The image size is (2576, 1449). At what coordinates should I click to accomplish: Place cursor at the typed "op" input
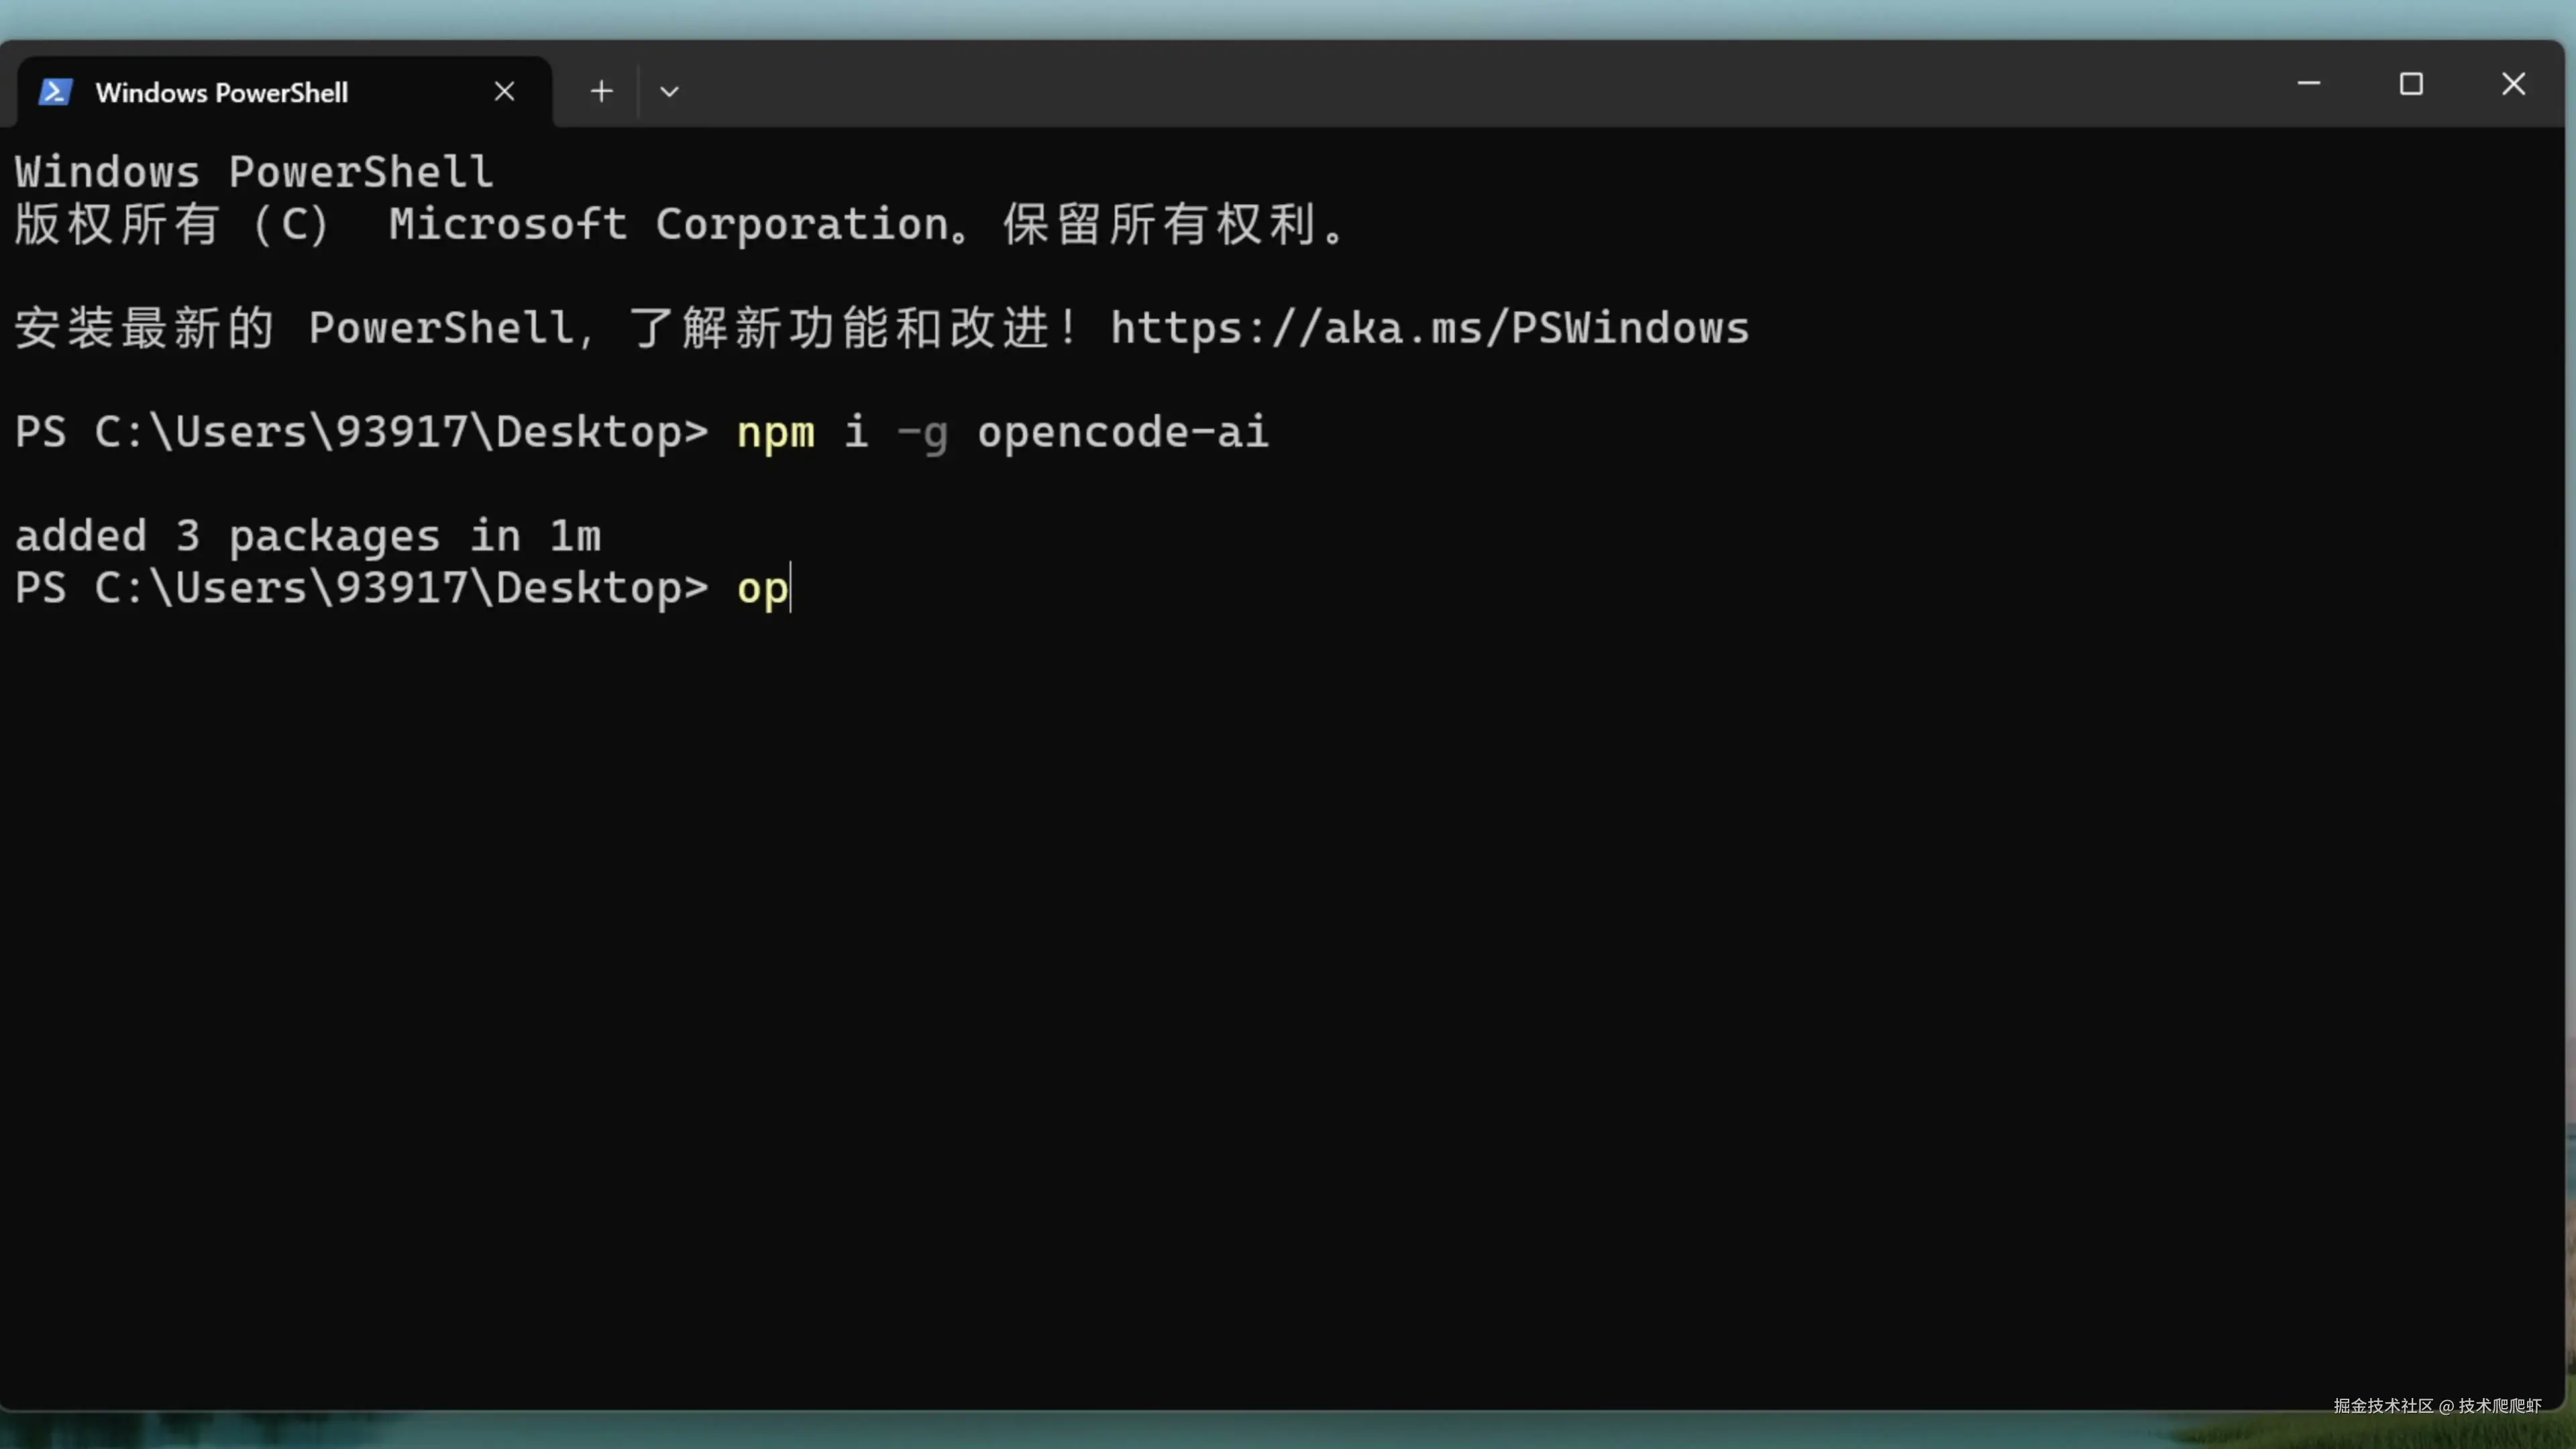click(x=762, y=588)
